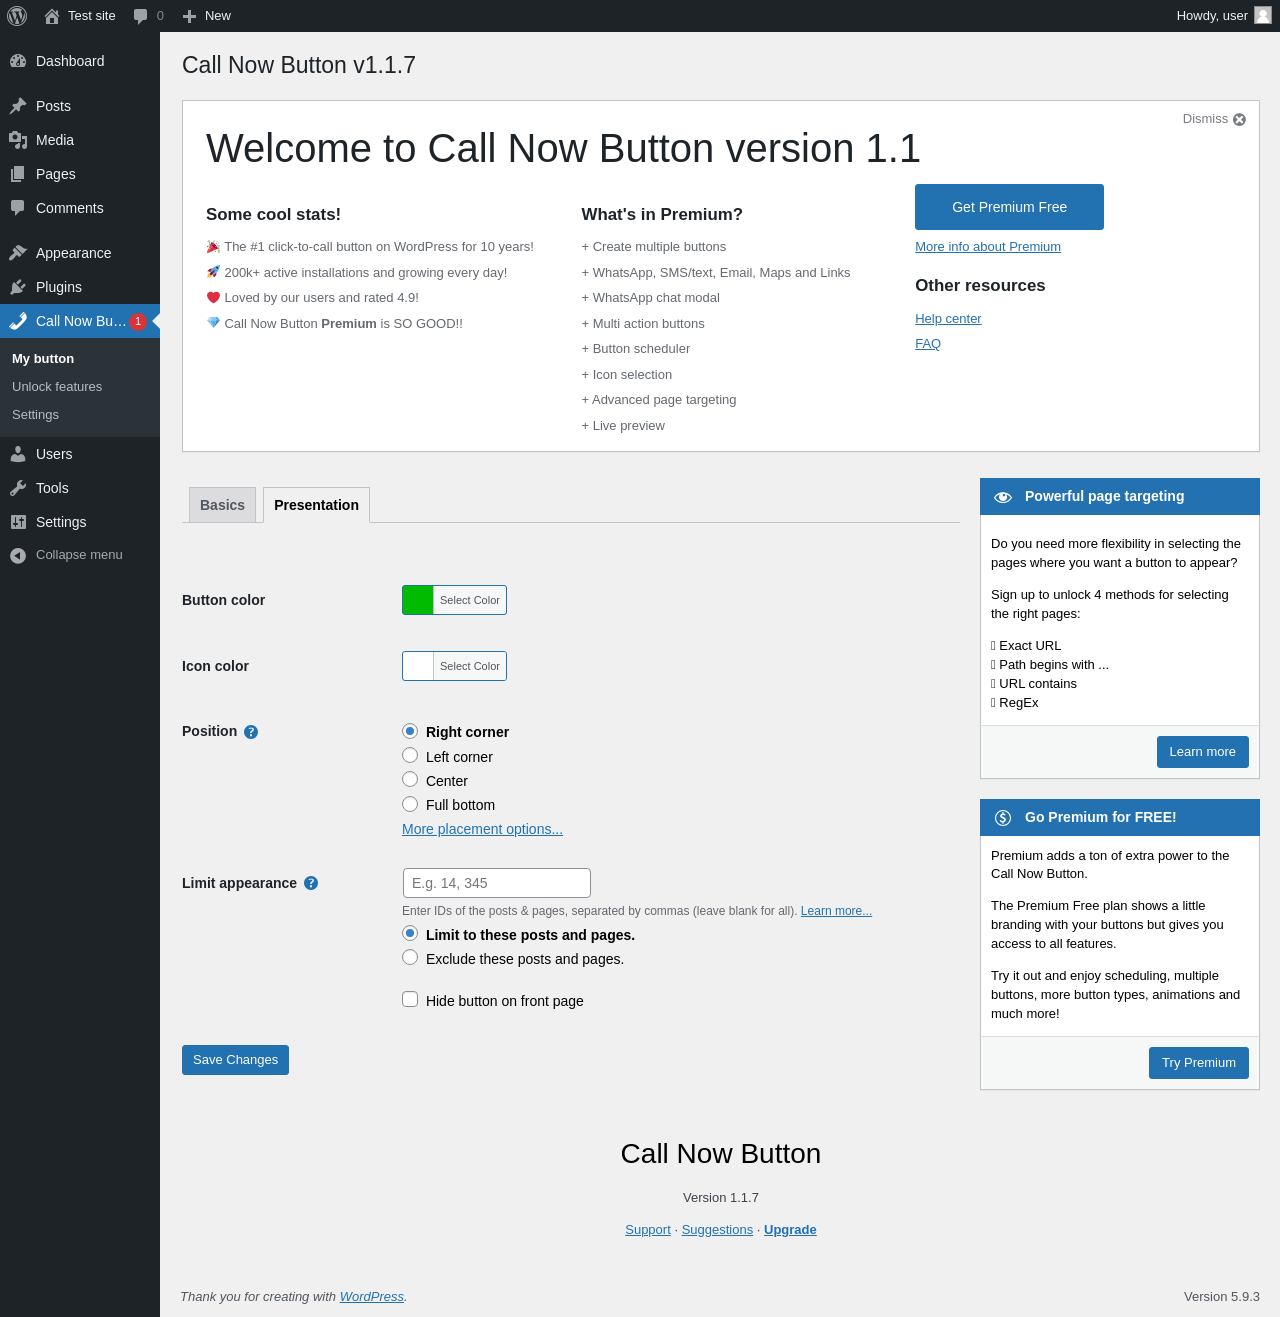
Task: Click the Tools wrench icon
Action: click(18, 488)
